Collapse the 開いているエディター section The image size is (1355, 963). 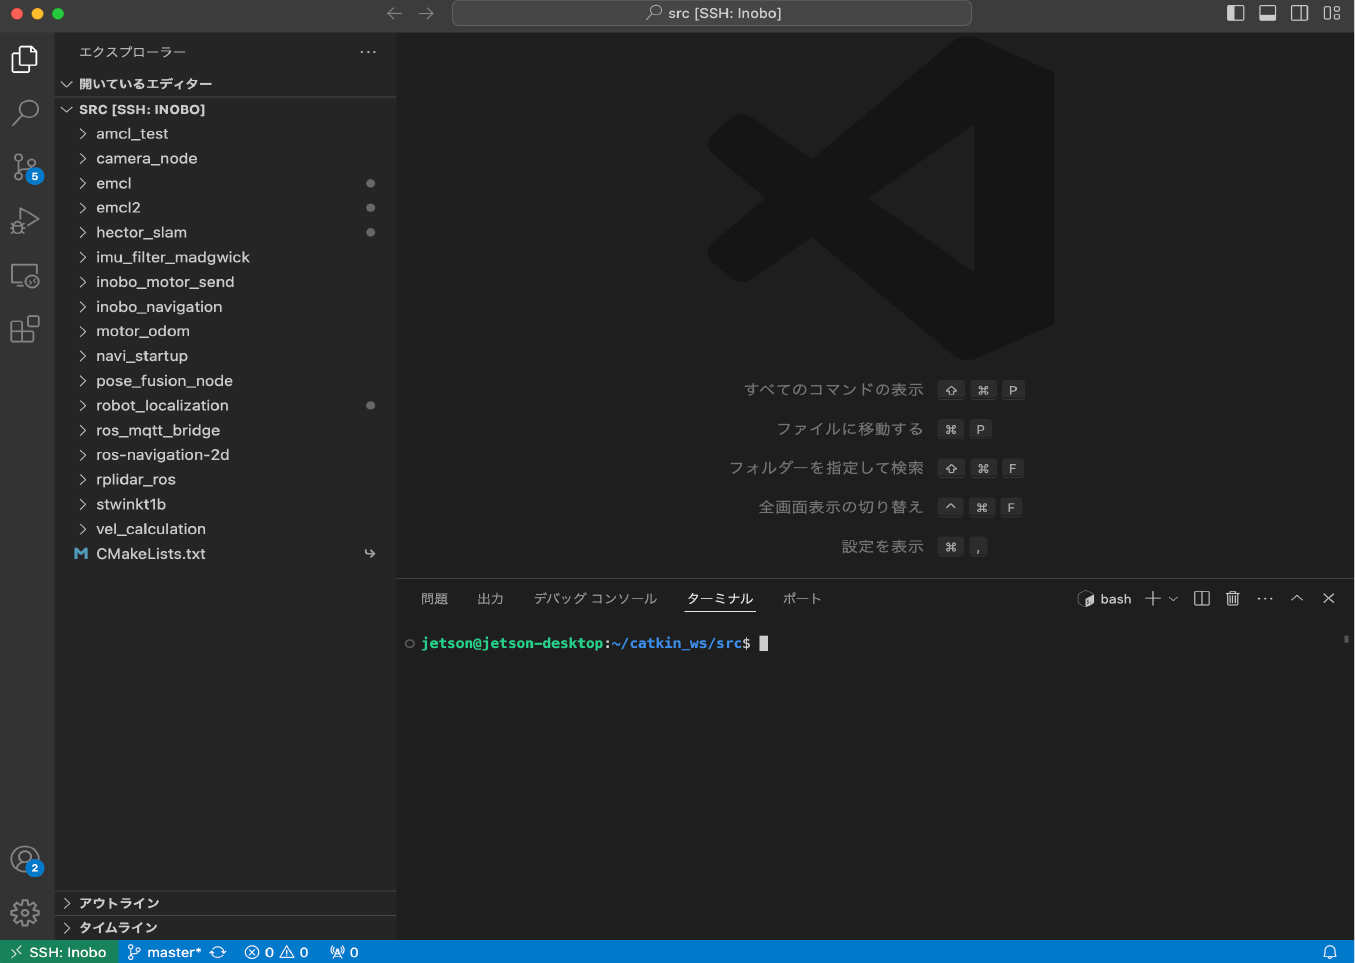click(226, 84)
